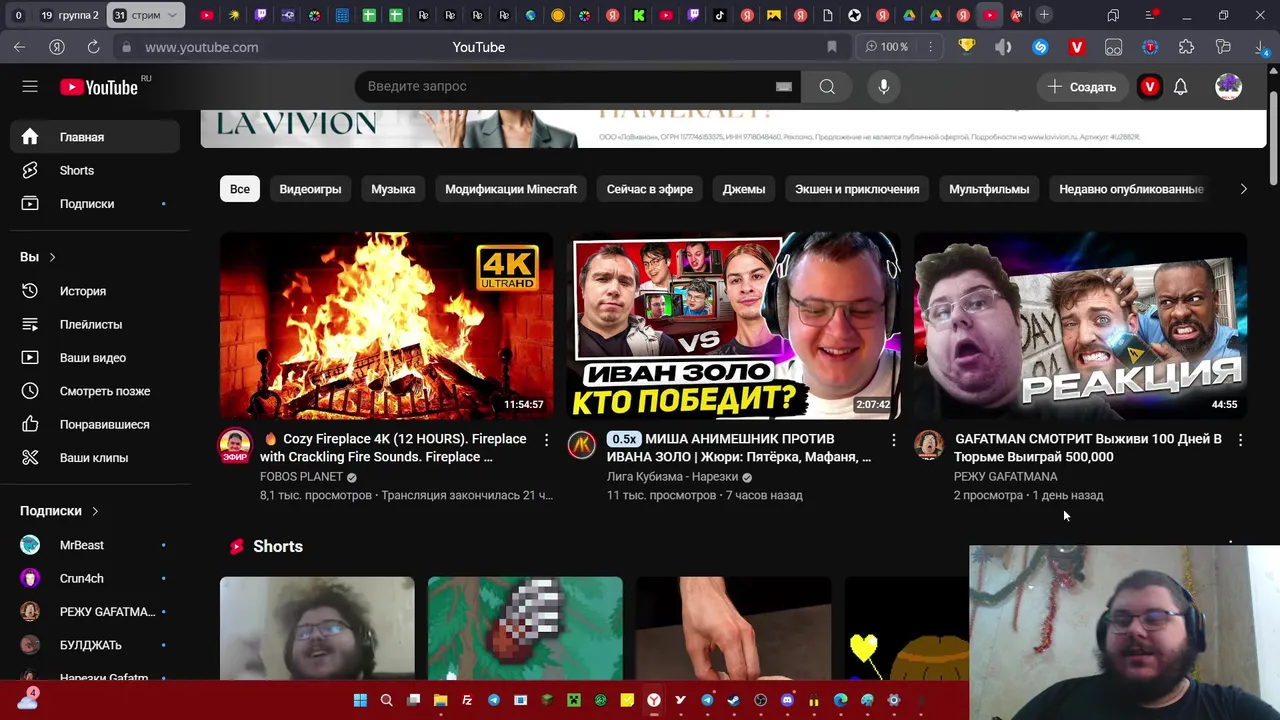Open Смотреть позже in sidebar

pos(95,391)
